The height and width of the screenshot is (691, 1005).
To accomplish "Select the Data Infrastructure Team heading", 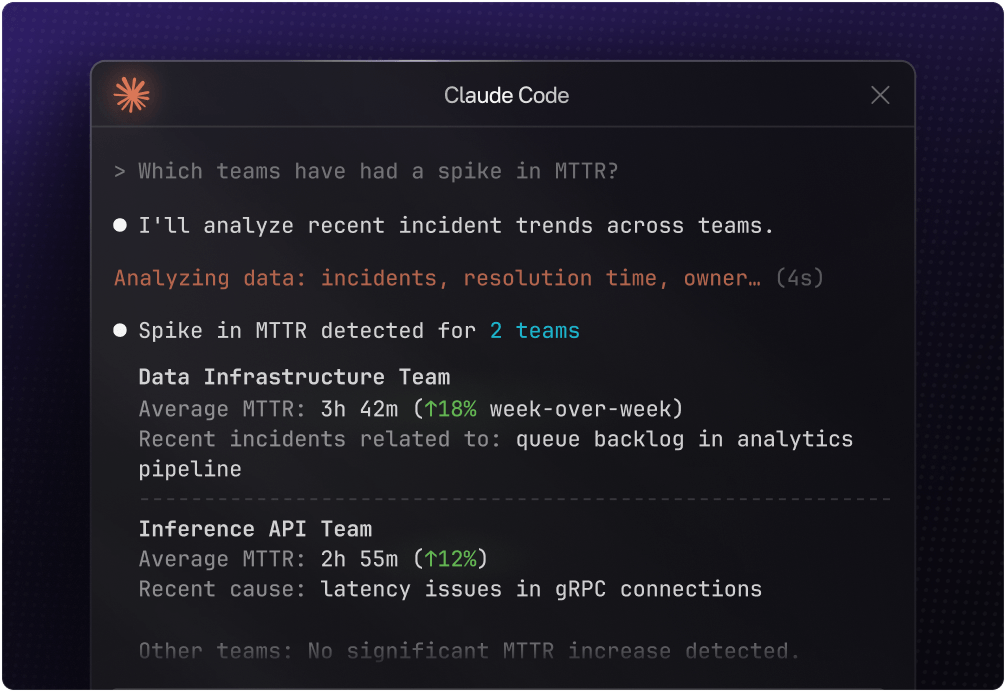I will [x=294, y=377].
